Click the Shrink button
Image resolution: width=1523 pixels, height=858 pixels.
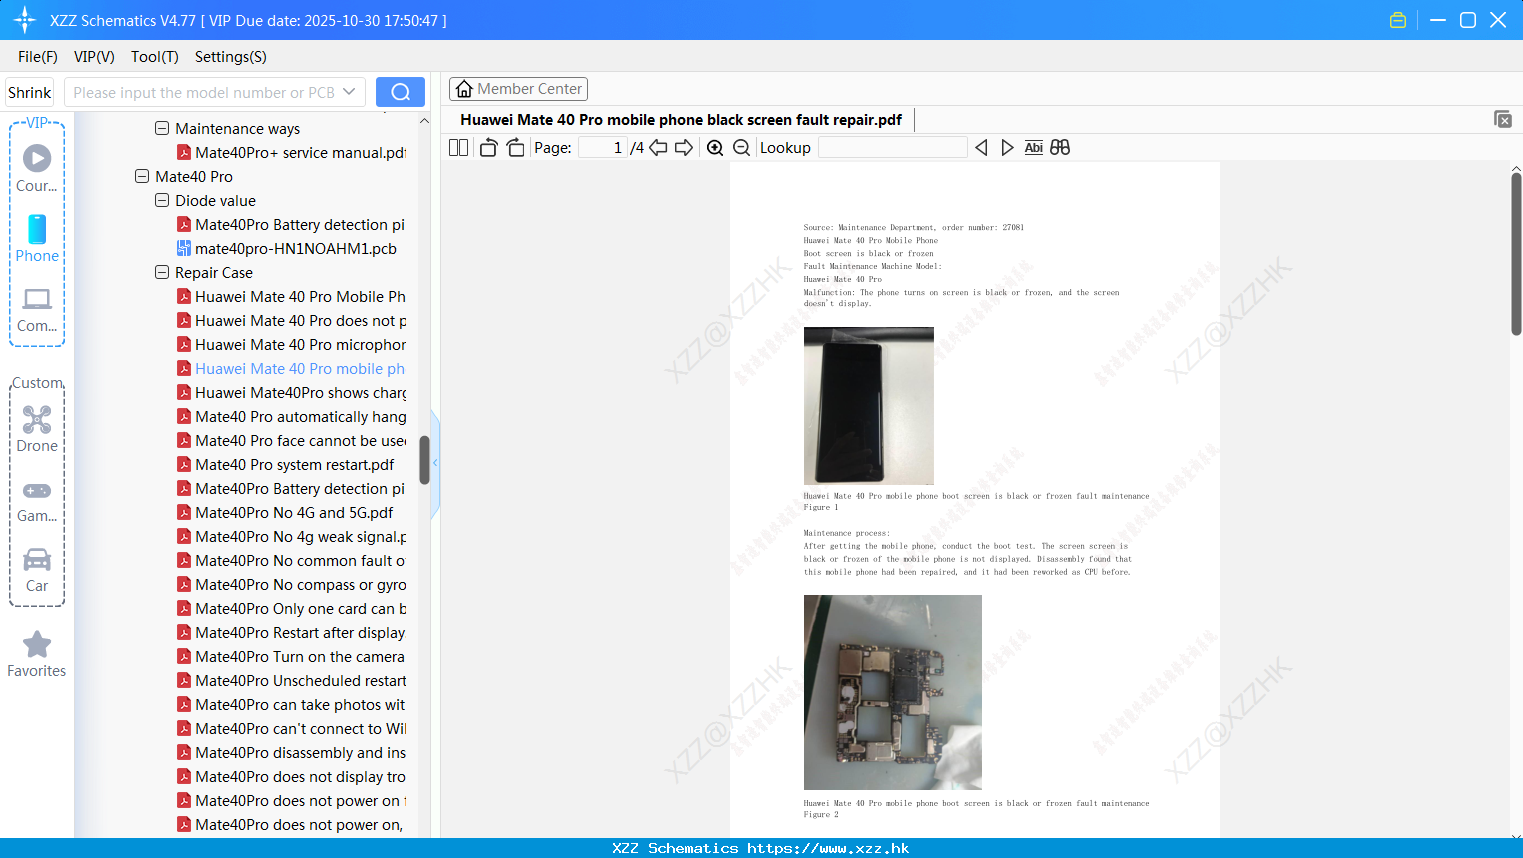[x=29, y=92]
